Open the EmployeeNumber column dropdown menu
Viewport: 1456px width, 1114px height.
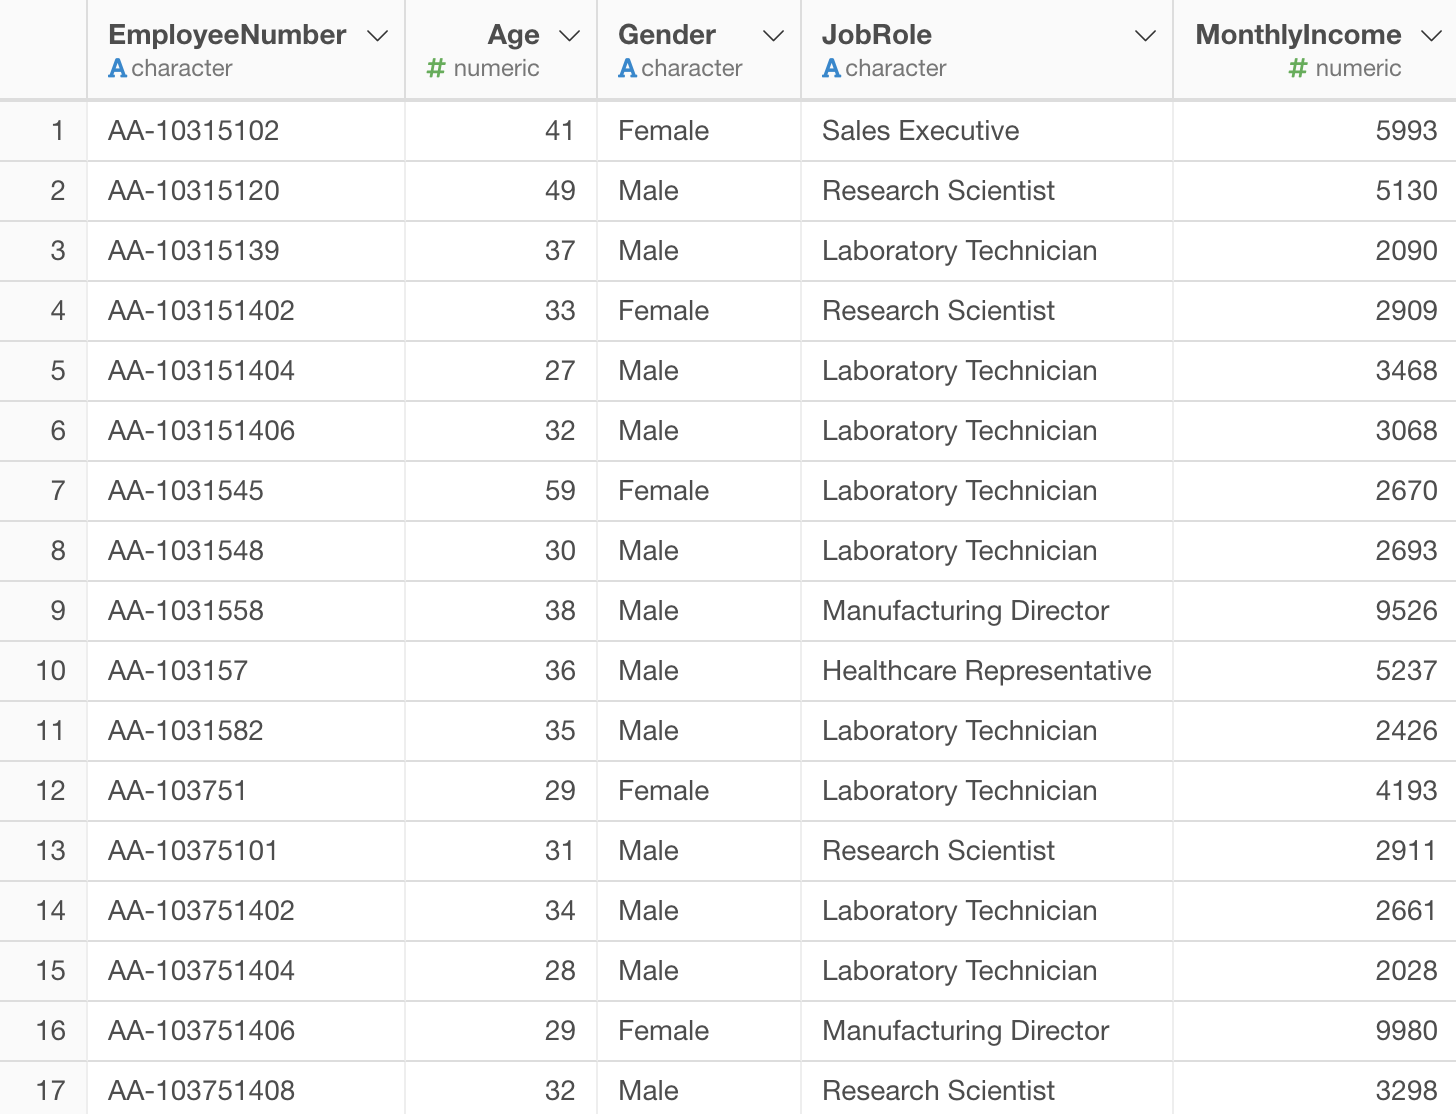[377, 36]
